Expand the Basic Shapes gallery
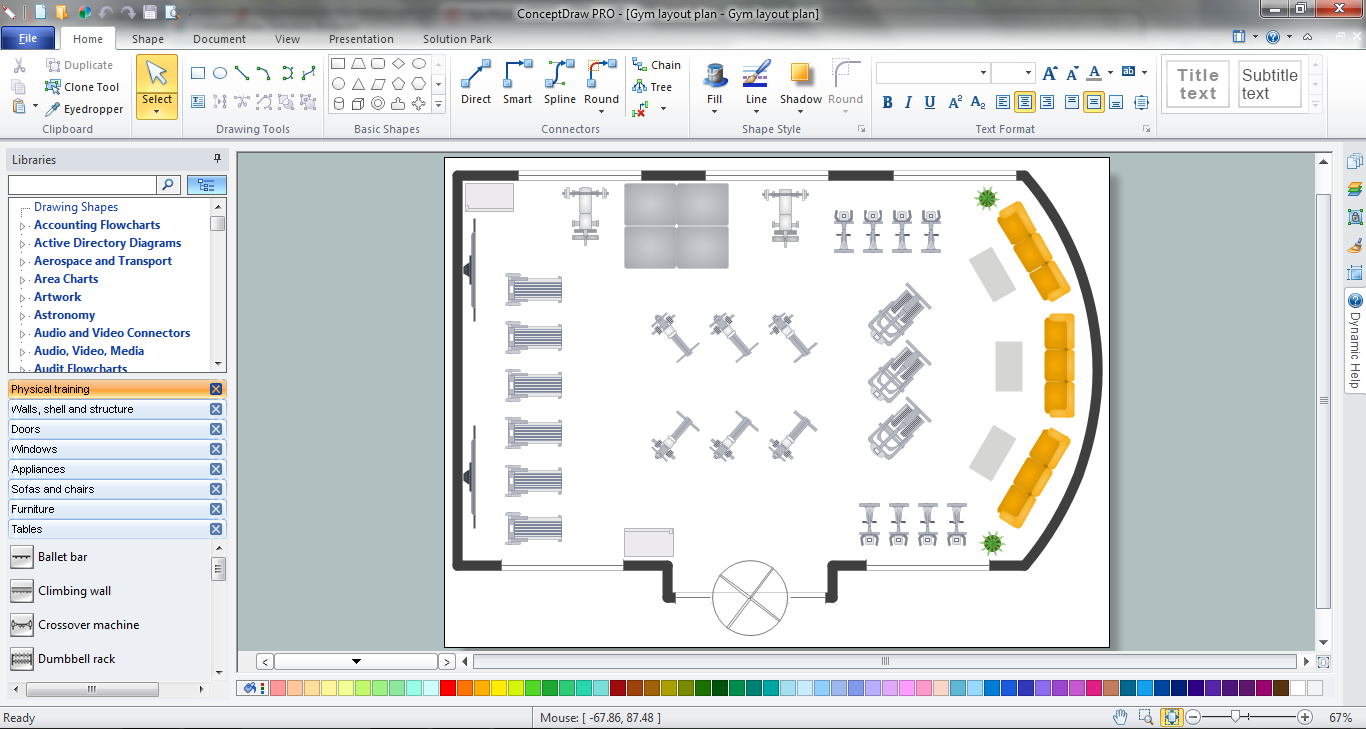Screen dimensions: 1366x729 (438, 103)
